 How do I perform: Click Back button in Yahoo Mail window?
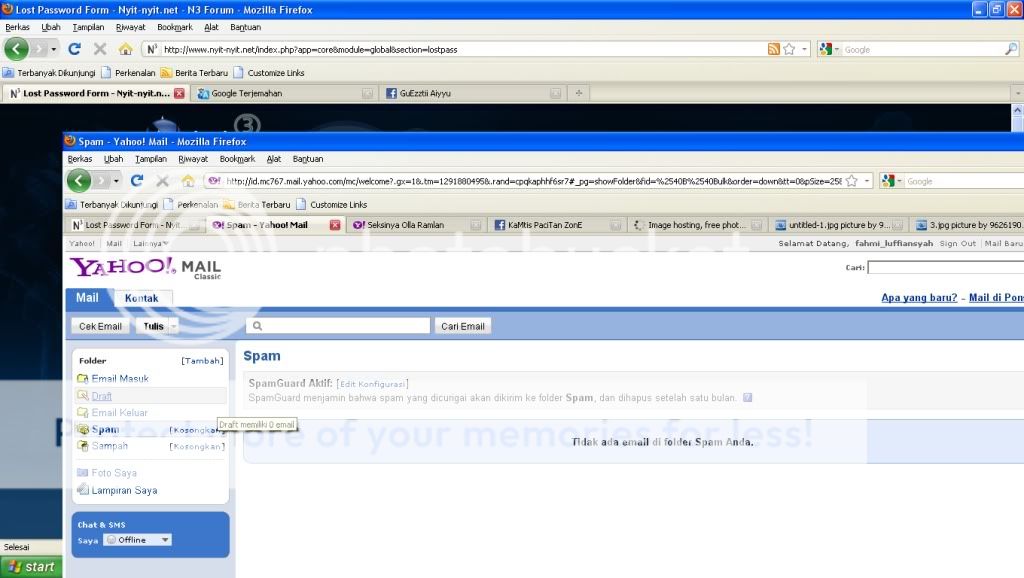pos(79,180)
